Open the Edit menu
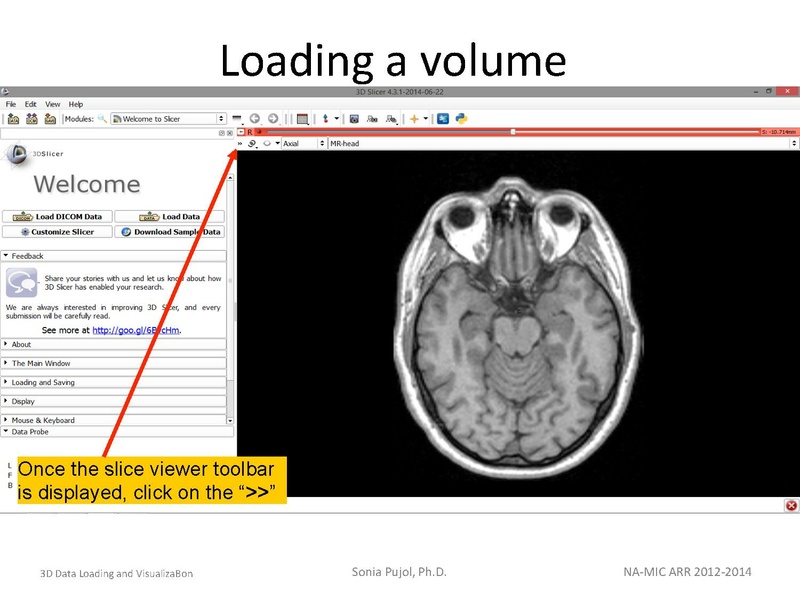 click(x=31, y=104)
